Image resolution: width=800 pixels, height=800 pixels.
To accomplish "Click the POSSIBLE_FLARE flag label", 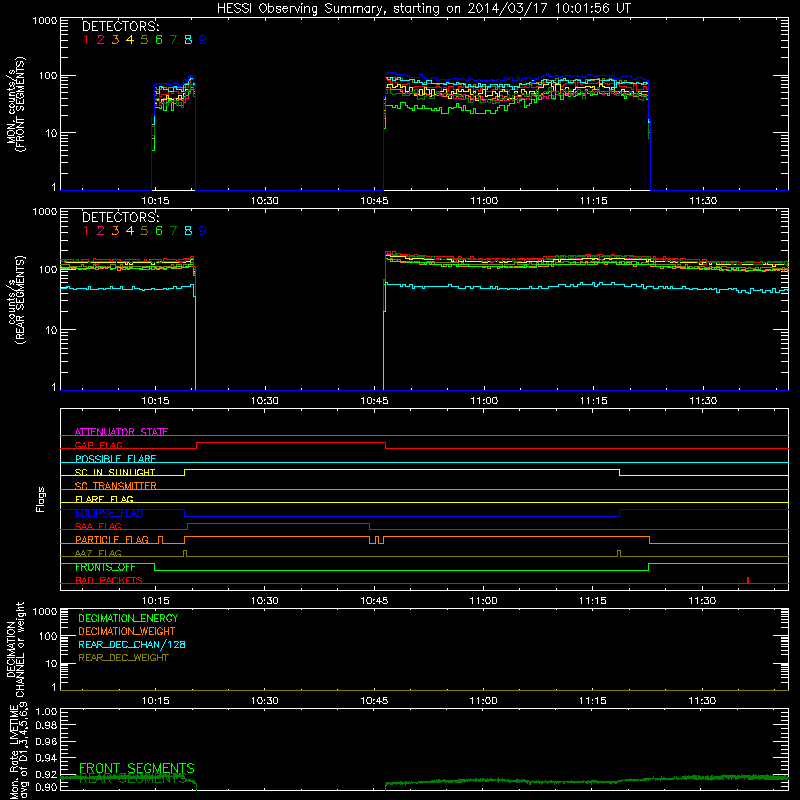I will 115,459.
